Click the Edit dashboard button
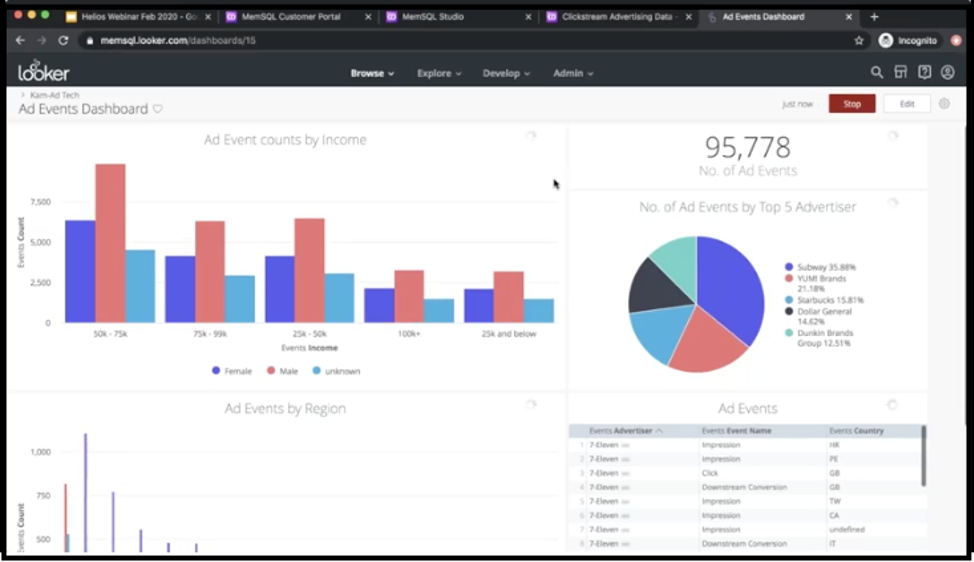The width and height of the screenshot is (974, 562). click(907, 104)
